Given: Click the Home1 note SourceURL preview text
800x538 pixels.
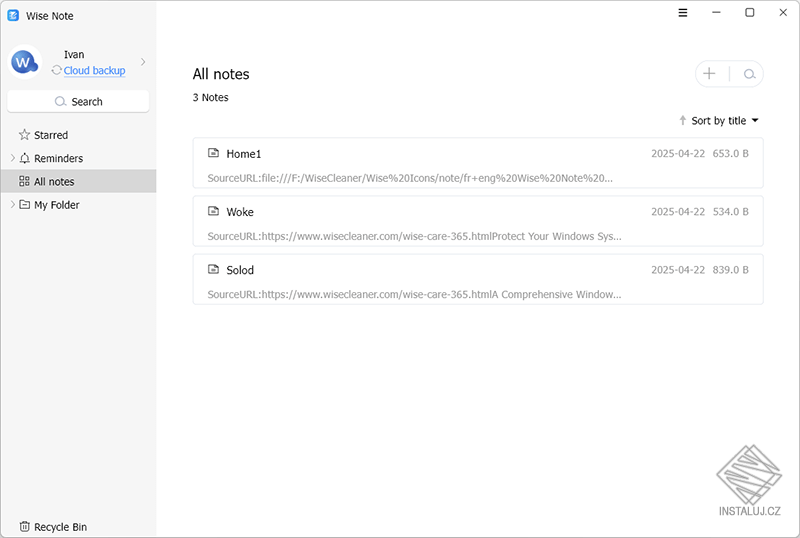Looking at the screenshot, I should point(410,178).
